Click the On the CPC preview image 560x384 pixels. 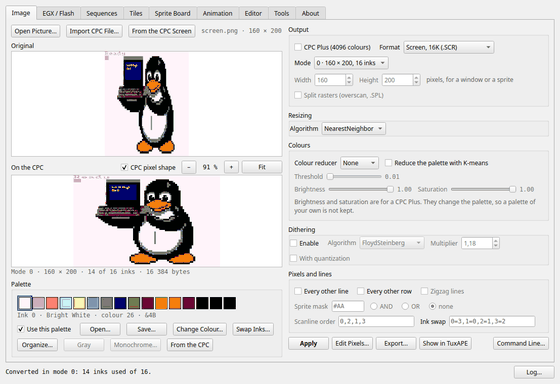147,221
